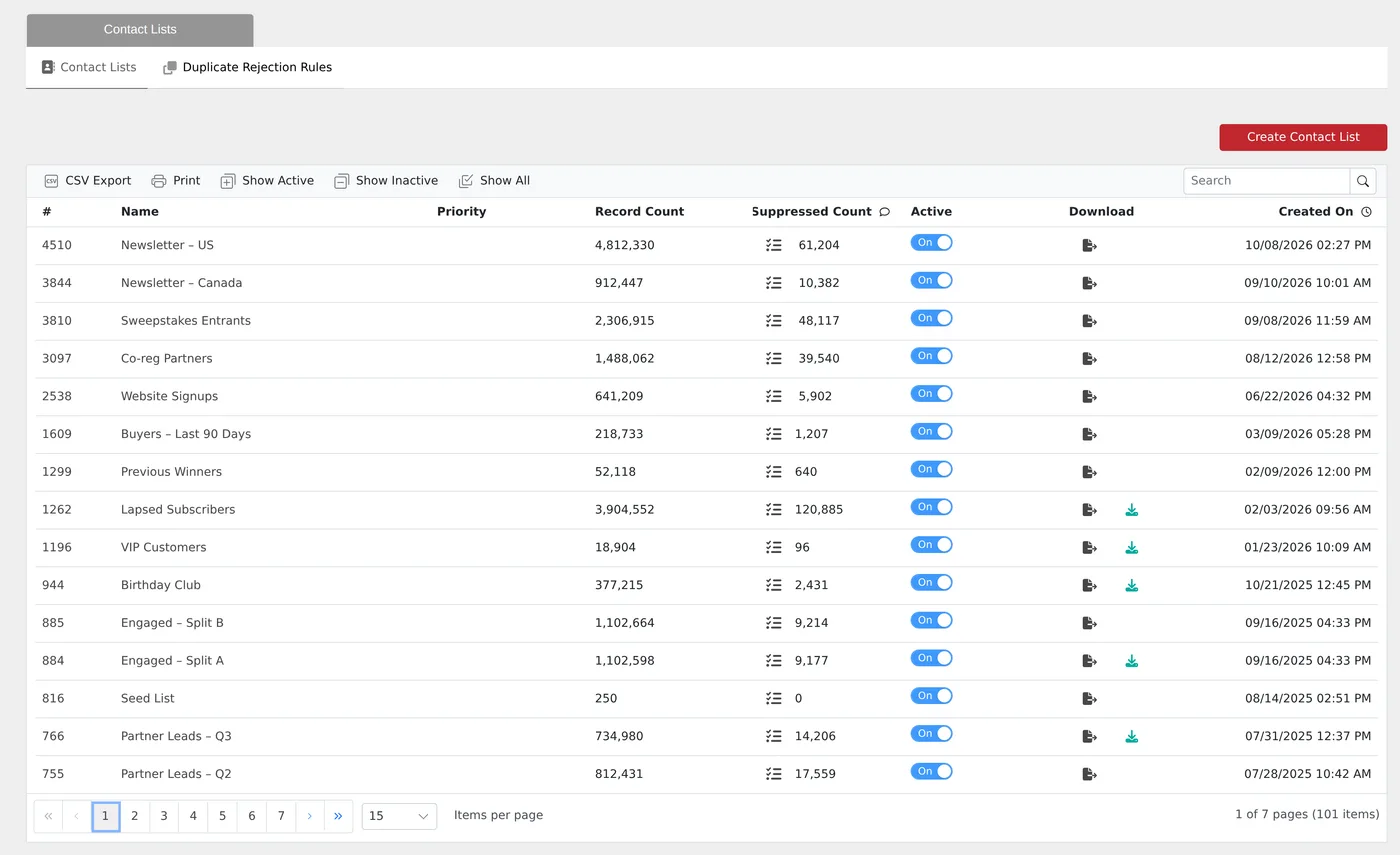Image resolution: width=1400 pixels, height=855 pixels.
Task: Click export file icon for Engaged – Split B
Action: tap(1089, 623)
